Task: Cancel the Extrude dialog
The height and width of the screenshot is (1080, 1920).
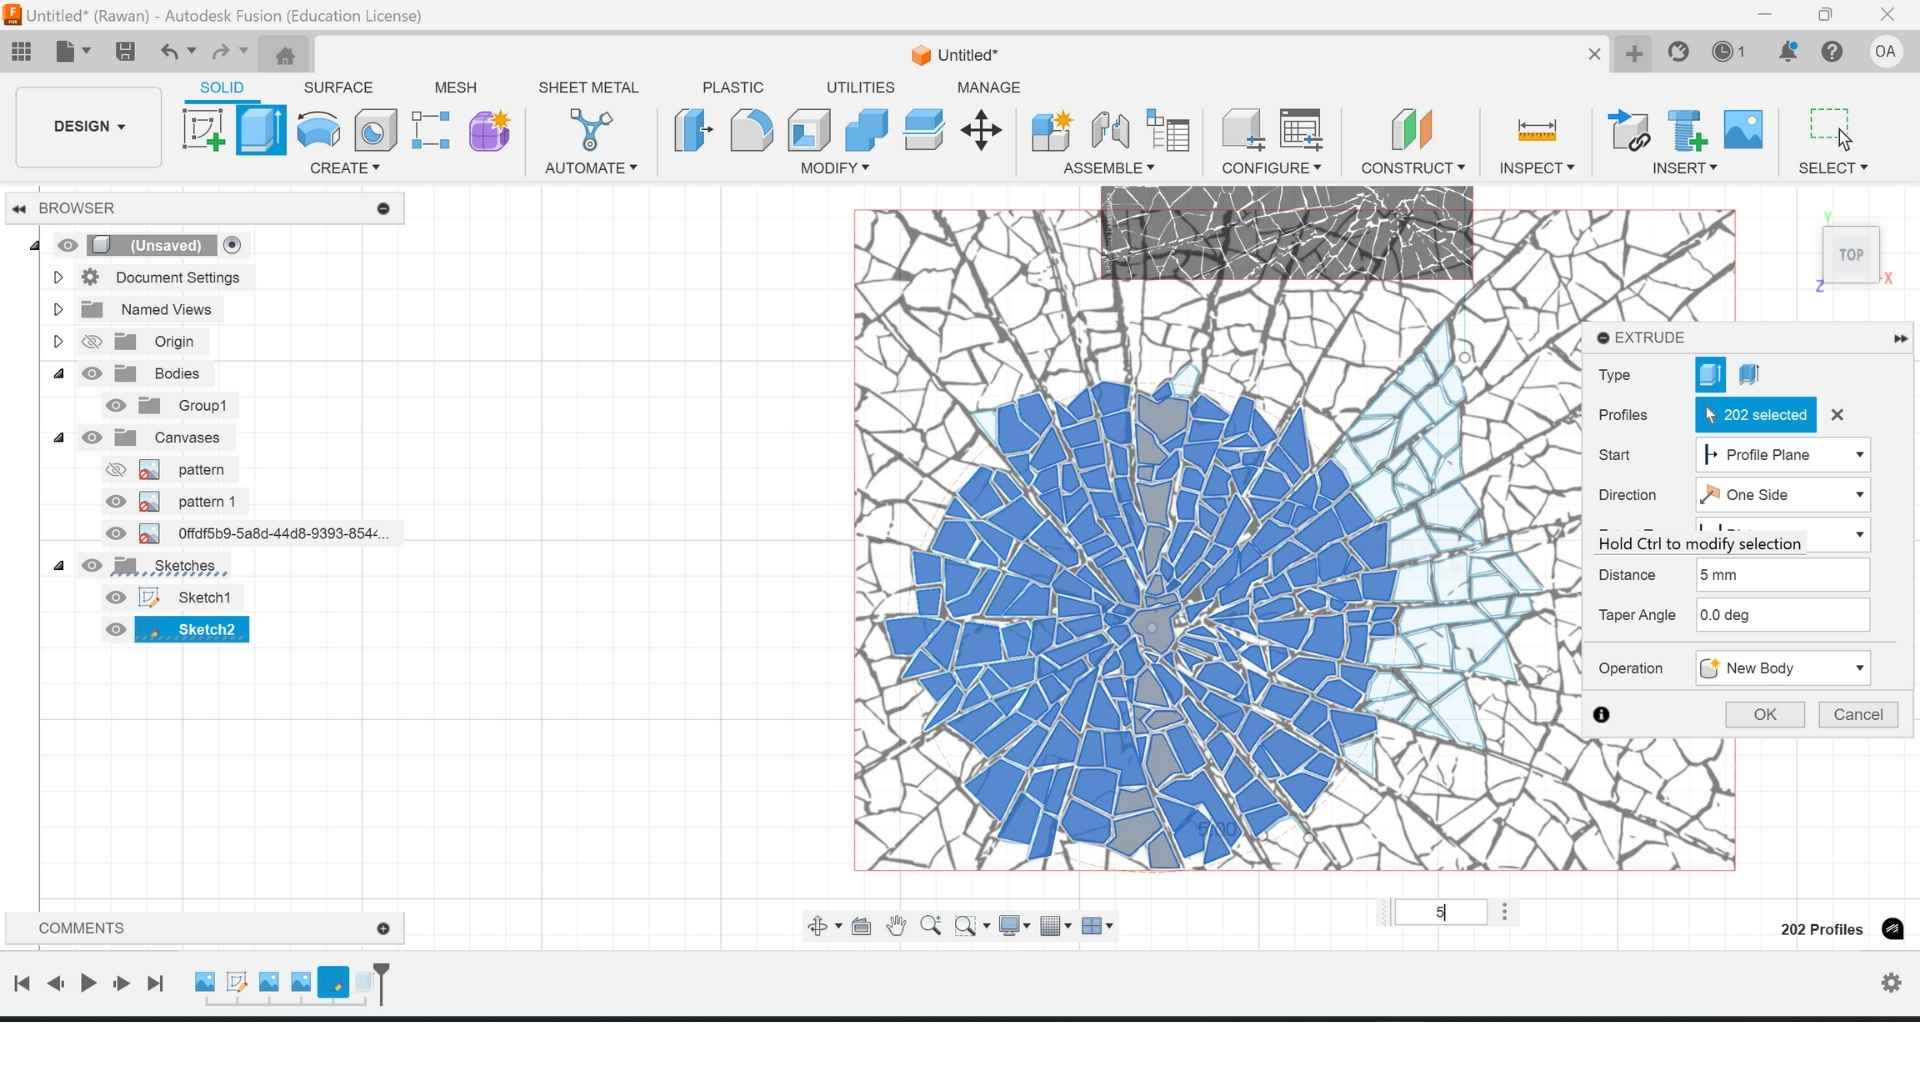Action: [1858, 715]
